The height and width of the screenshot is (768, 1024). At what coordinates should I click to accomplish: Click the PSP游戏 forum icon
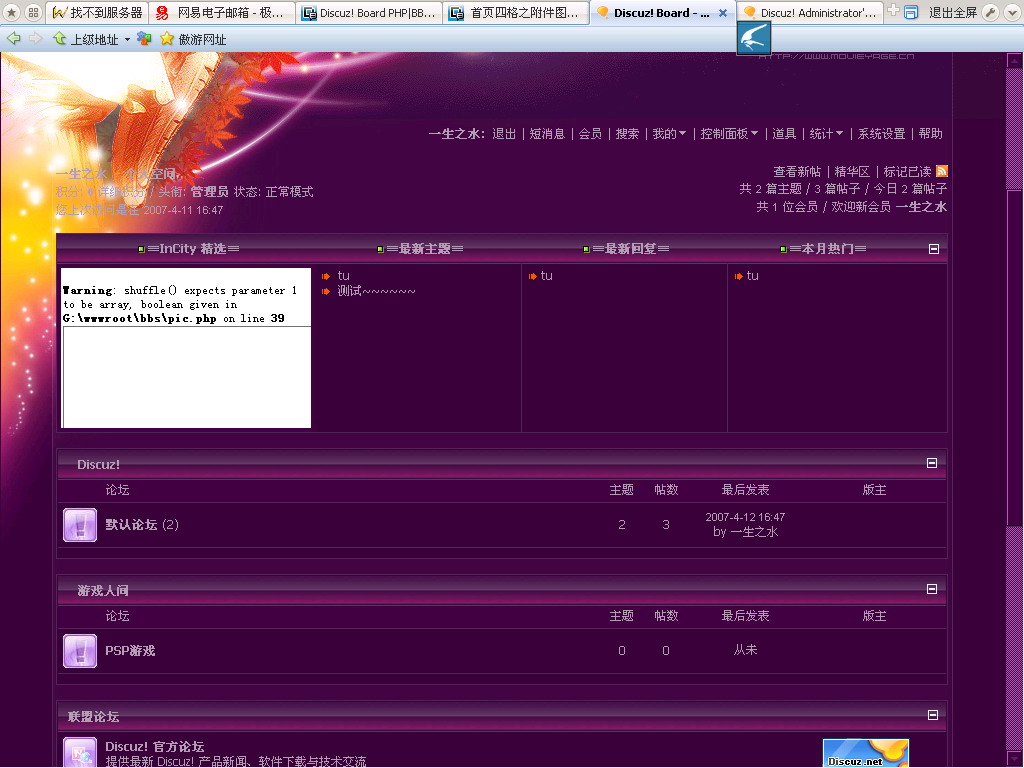pos(80,651)
